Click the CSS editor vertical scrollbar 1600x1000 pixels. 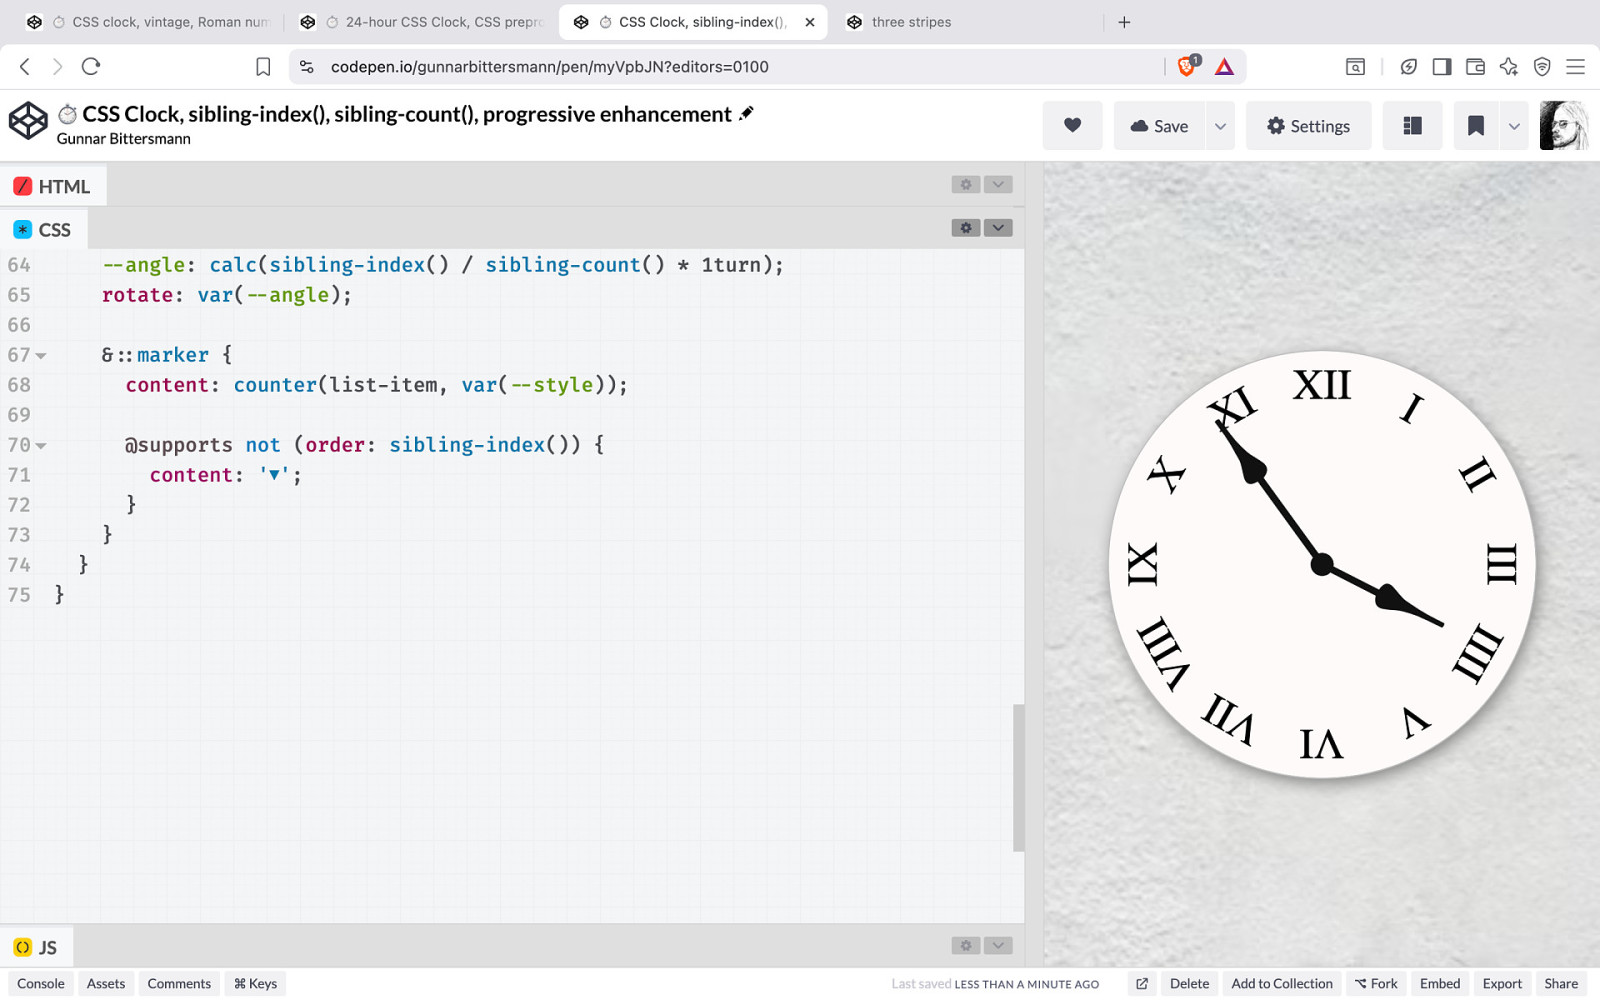pos(1019,777)
